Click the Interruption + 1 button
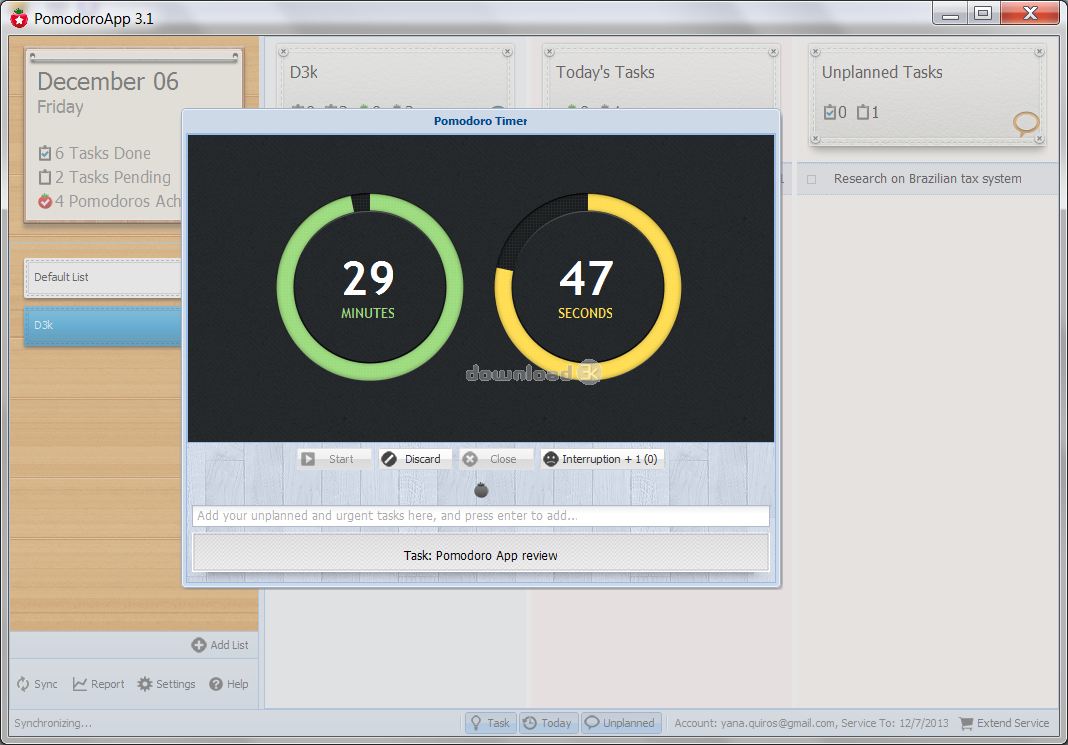Image resolution: width=1068 pixels, height=745 pixels. [601, 459]
